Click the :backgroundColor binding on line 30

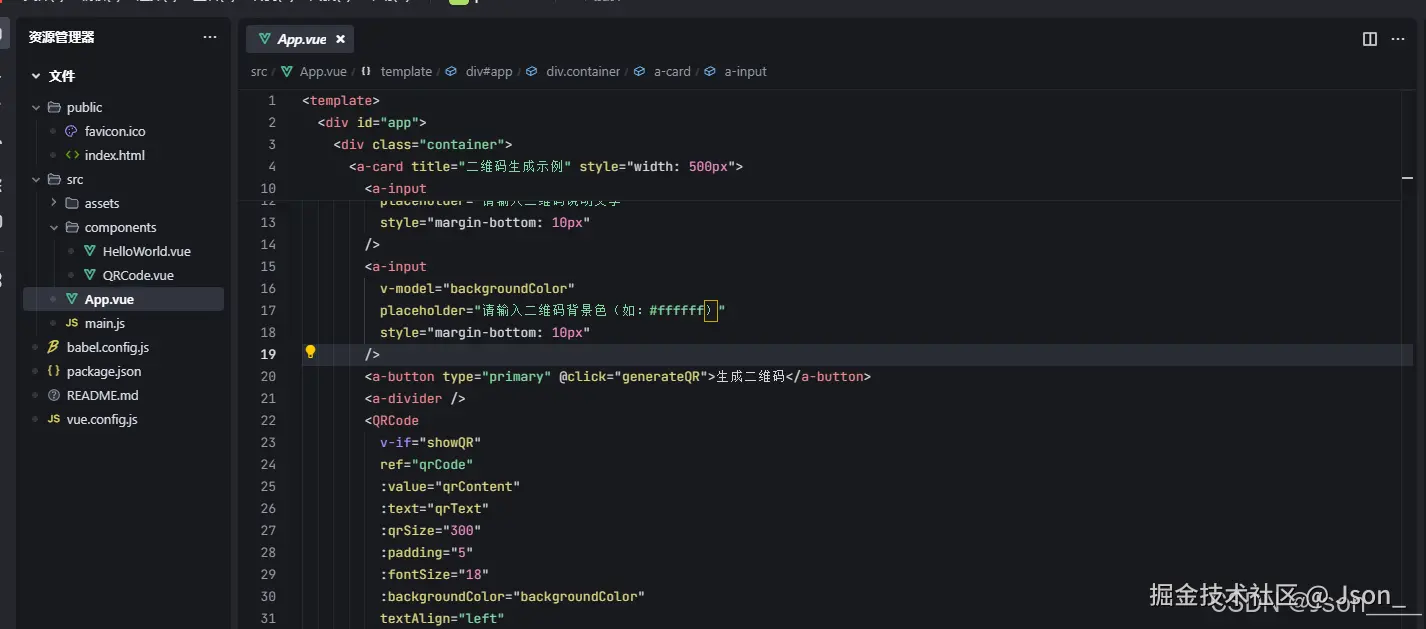(x=512, y=596)
